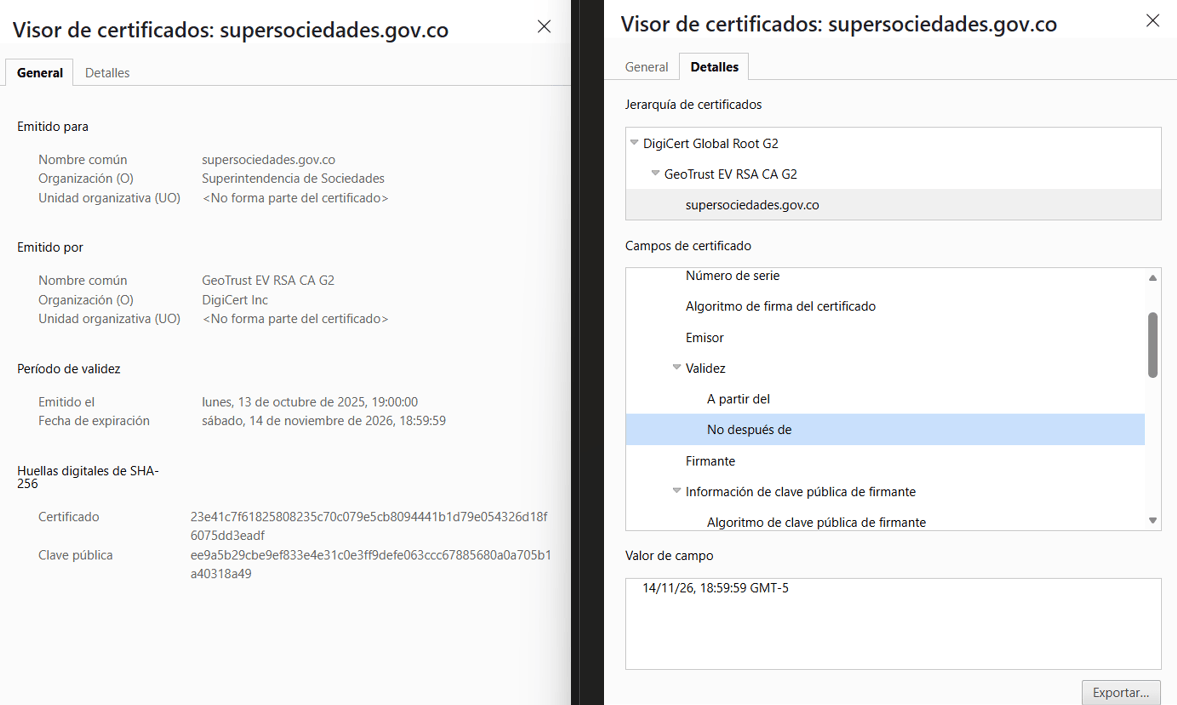Click the certificate fields scrollbar thumb

click(1152, 344)
